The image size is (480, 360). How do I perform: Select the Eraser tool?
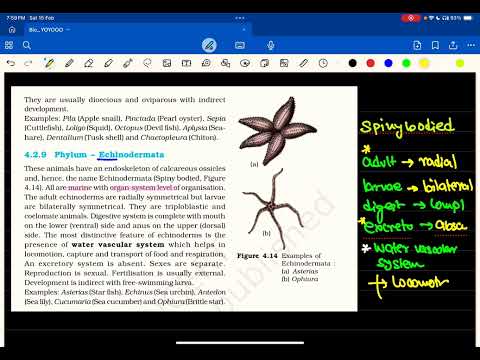click(88, 63)
